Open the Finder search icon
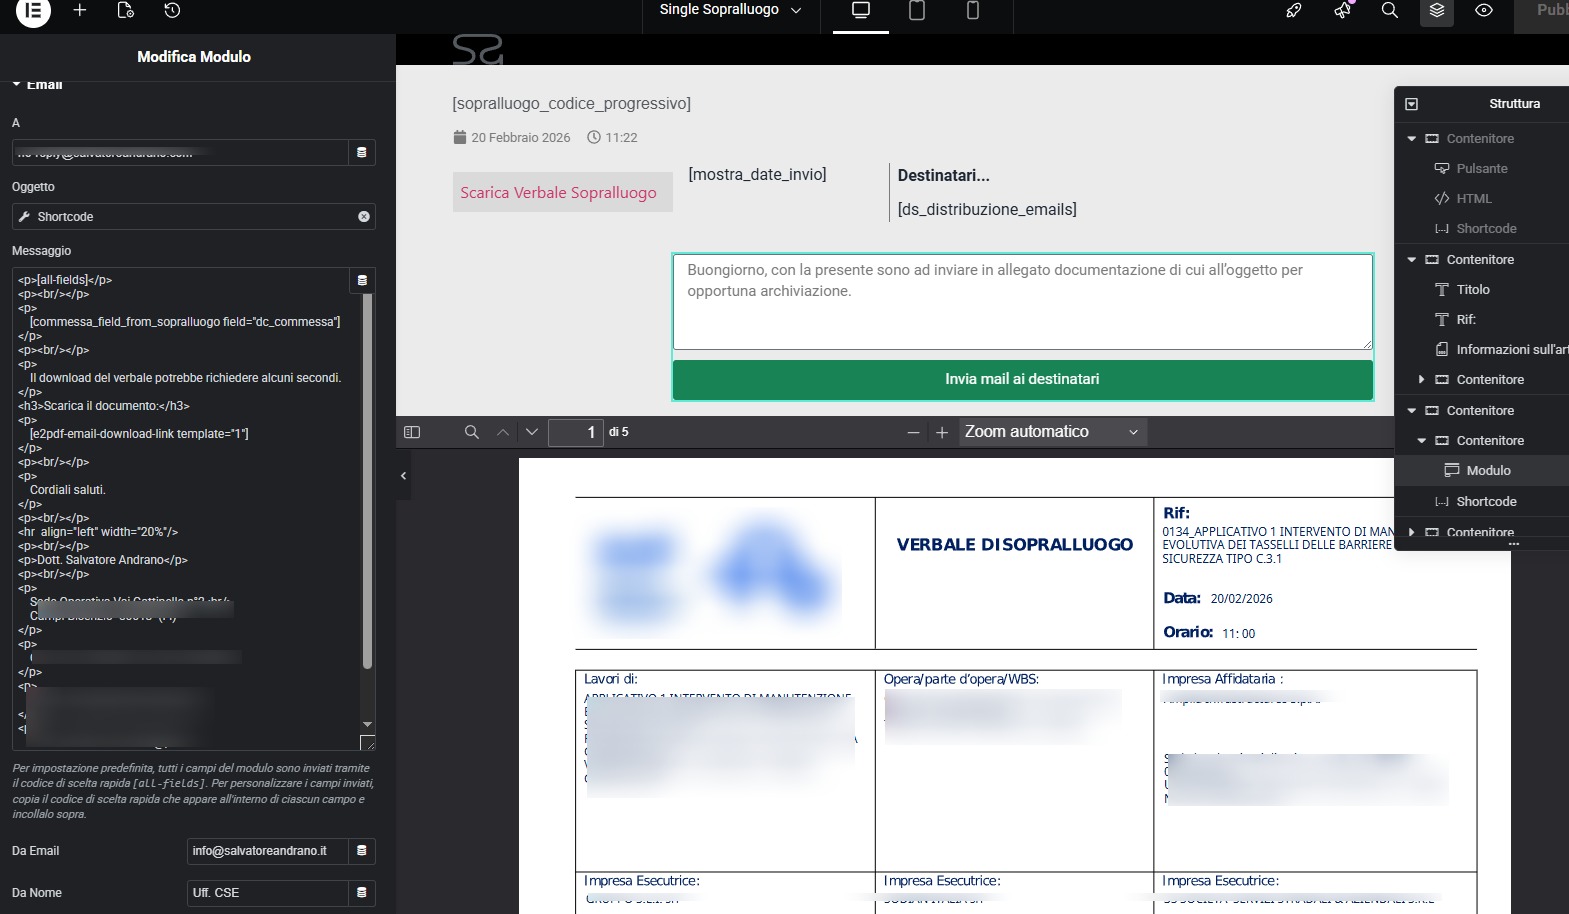The width and height of the screenshot is (1569, 914). tap(1389, 11)
